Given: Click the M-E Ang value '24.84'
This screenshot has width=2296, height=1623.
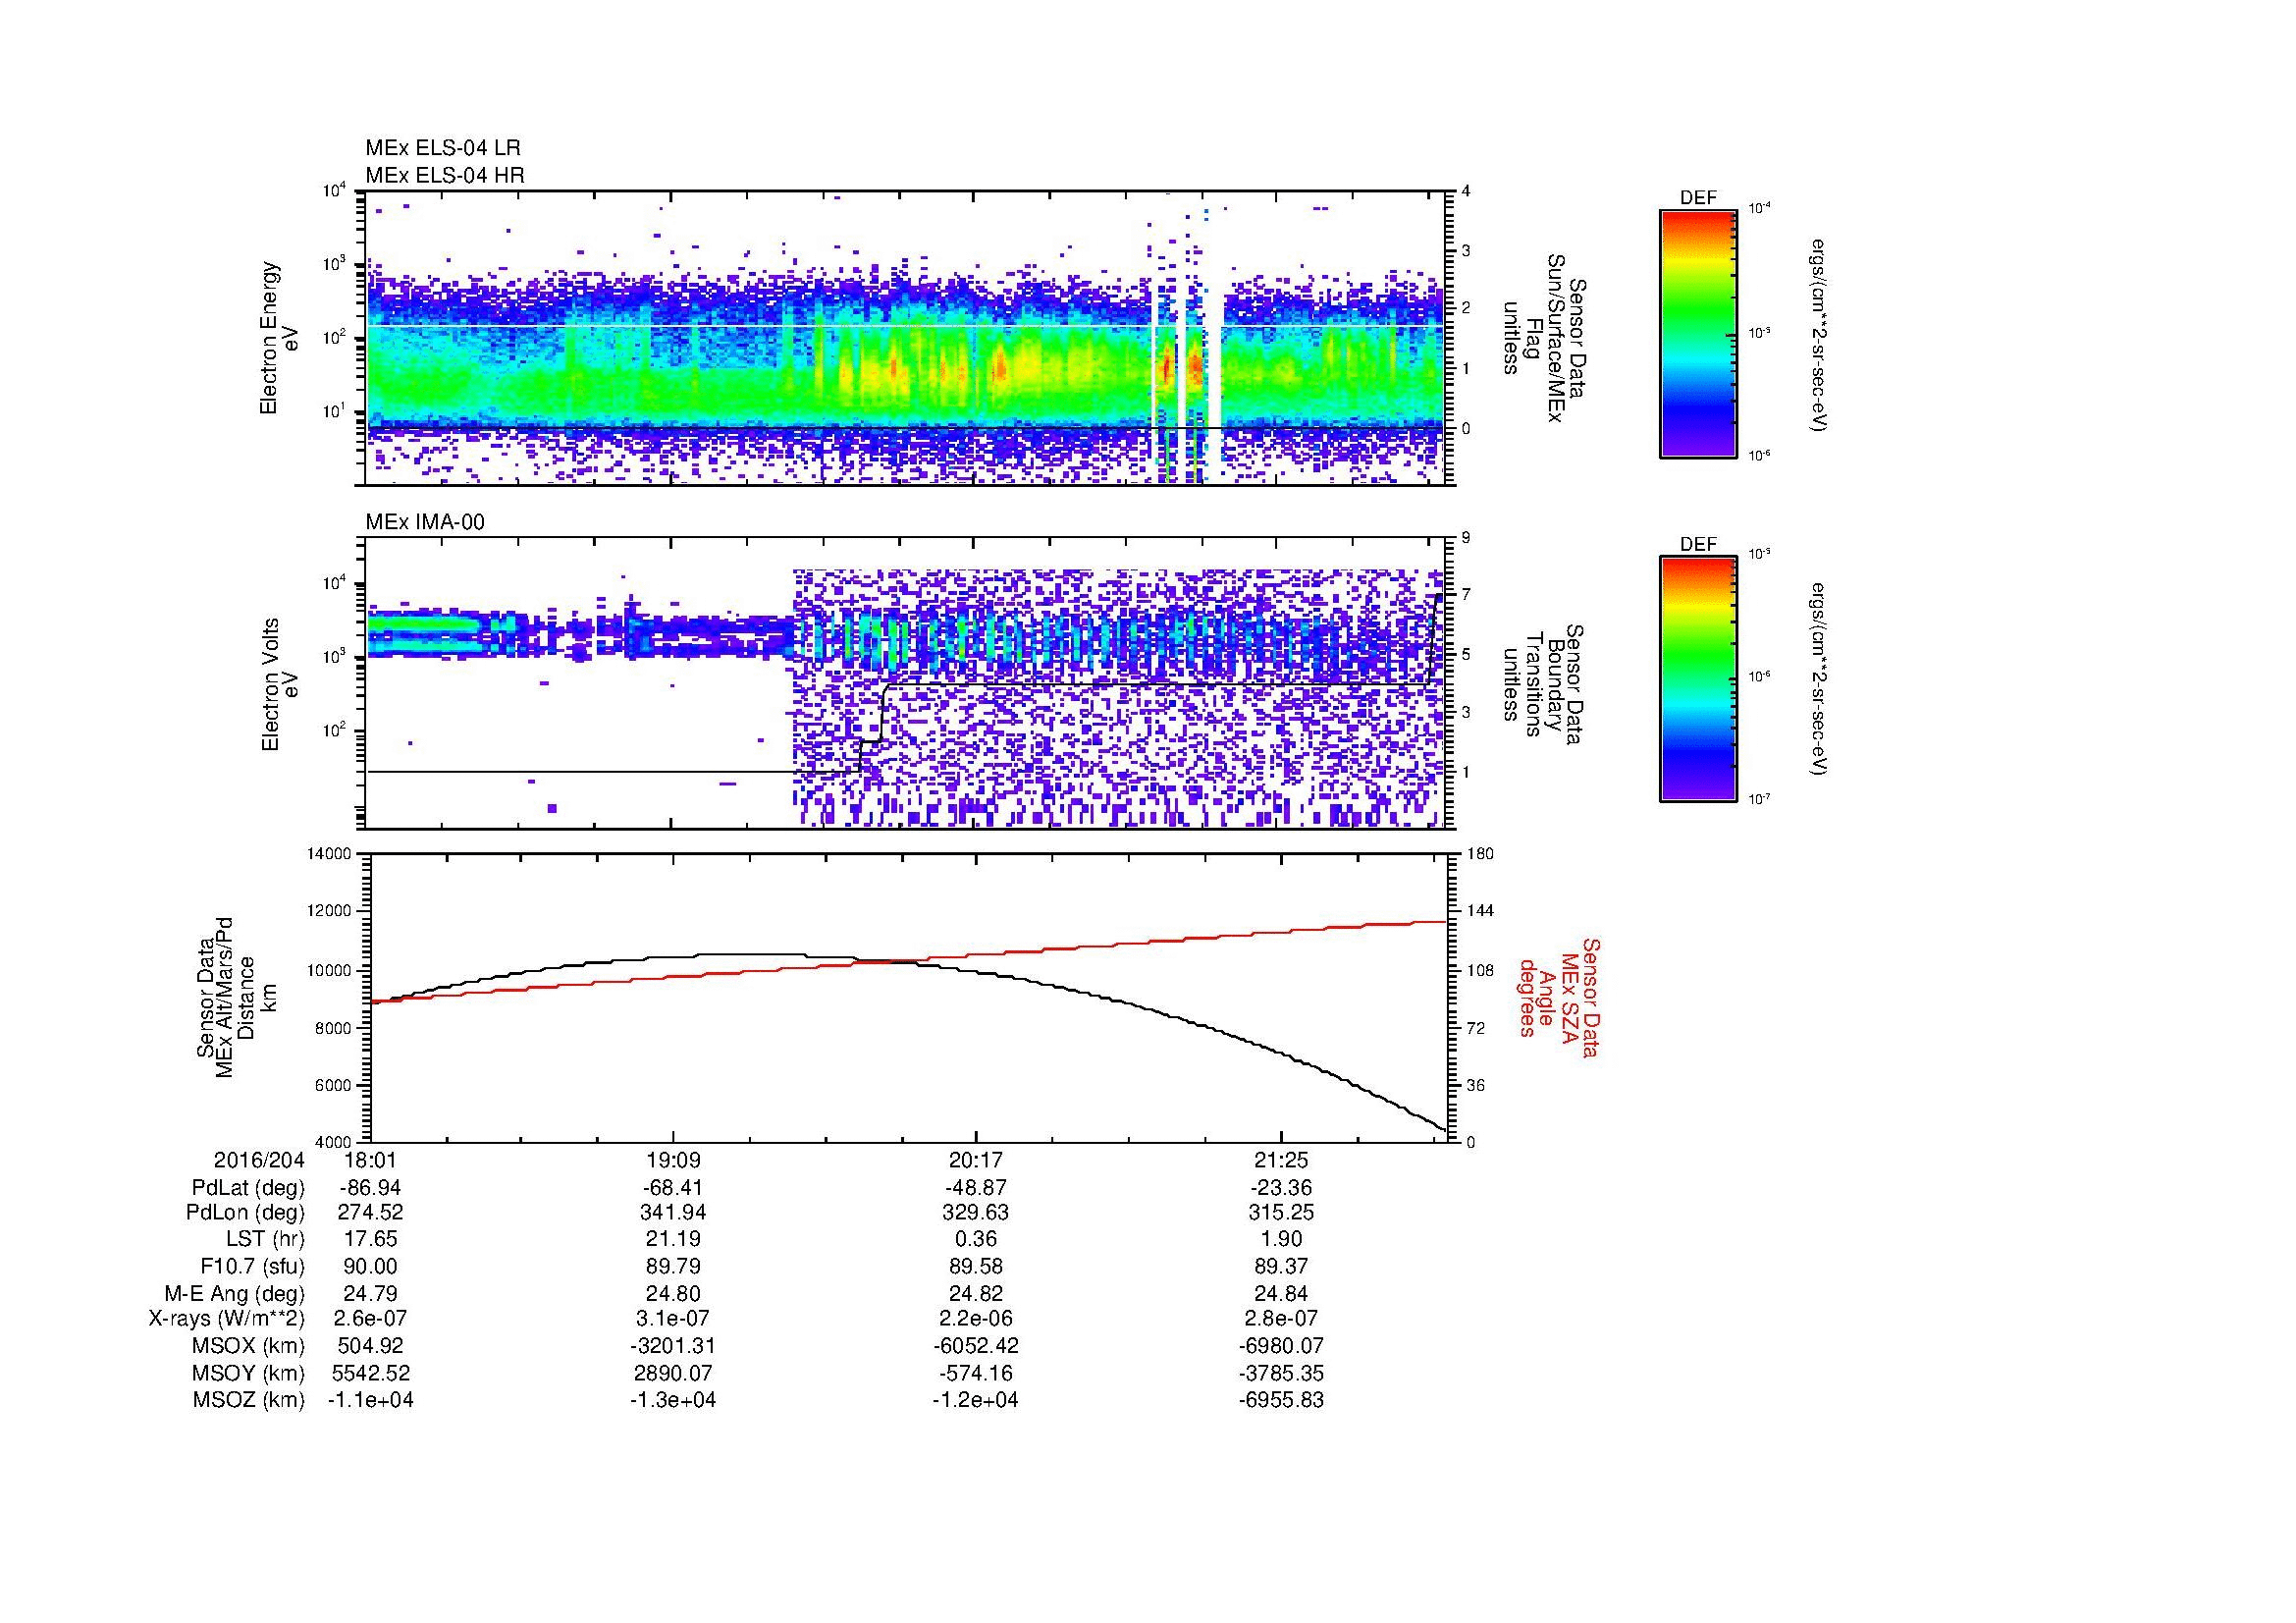Looking at the screenshot, I should [x=1281, y=1294].
